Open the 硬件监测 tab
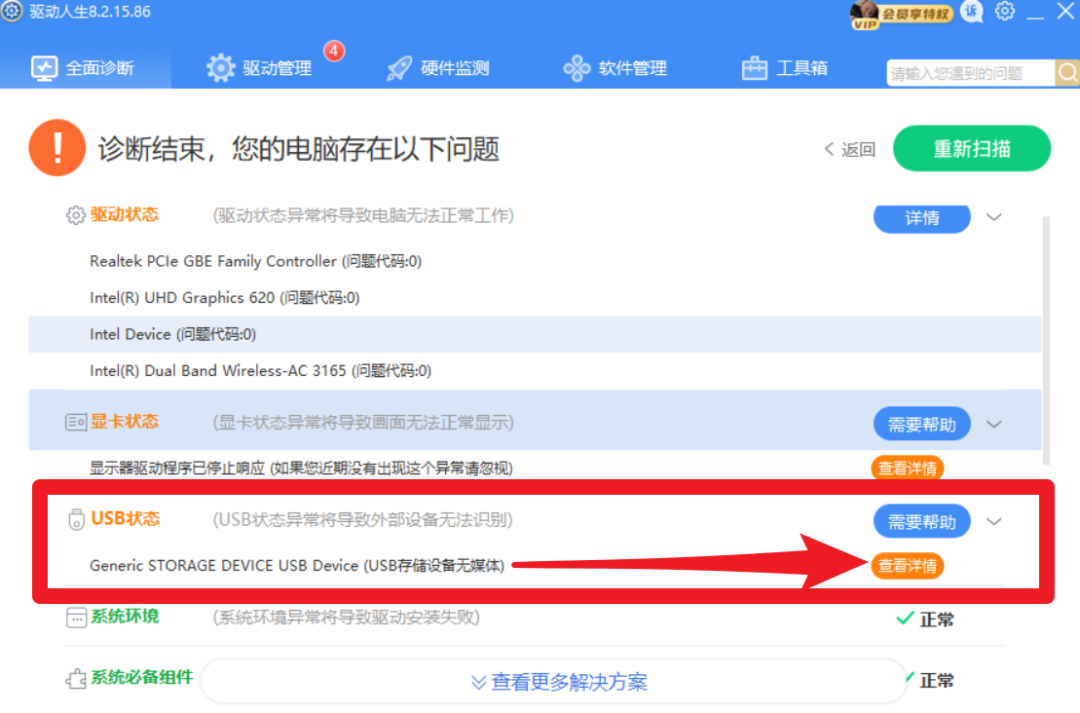Viewport: 1080px width, 713px height. (437, 68)
